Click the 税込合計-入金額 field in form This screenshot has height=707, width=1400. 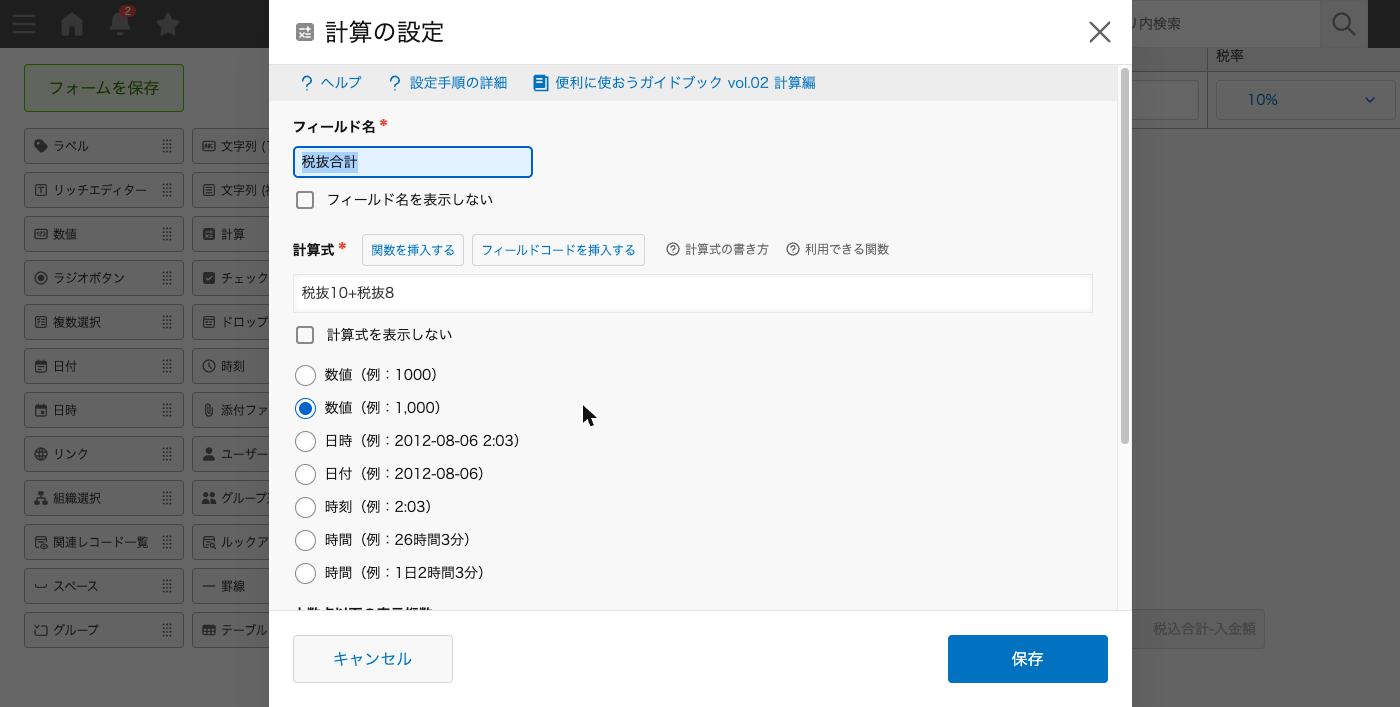click(x=1199, y=629)
